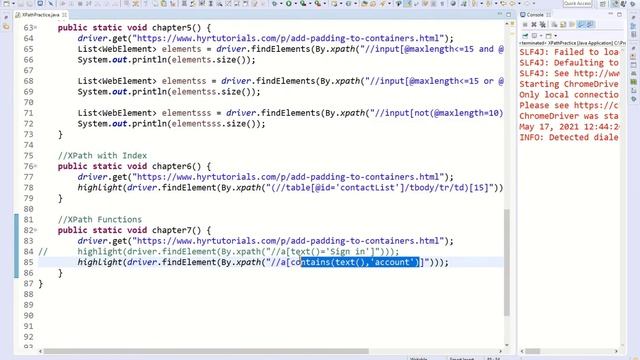Click the Debug bug icon in toolbar
Image resolution: width=640 pixels, height=360 pixels.
tap(275, 4)
